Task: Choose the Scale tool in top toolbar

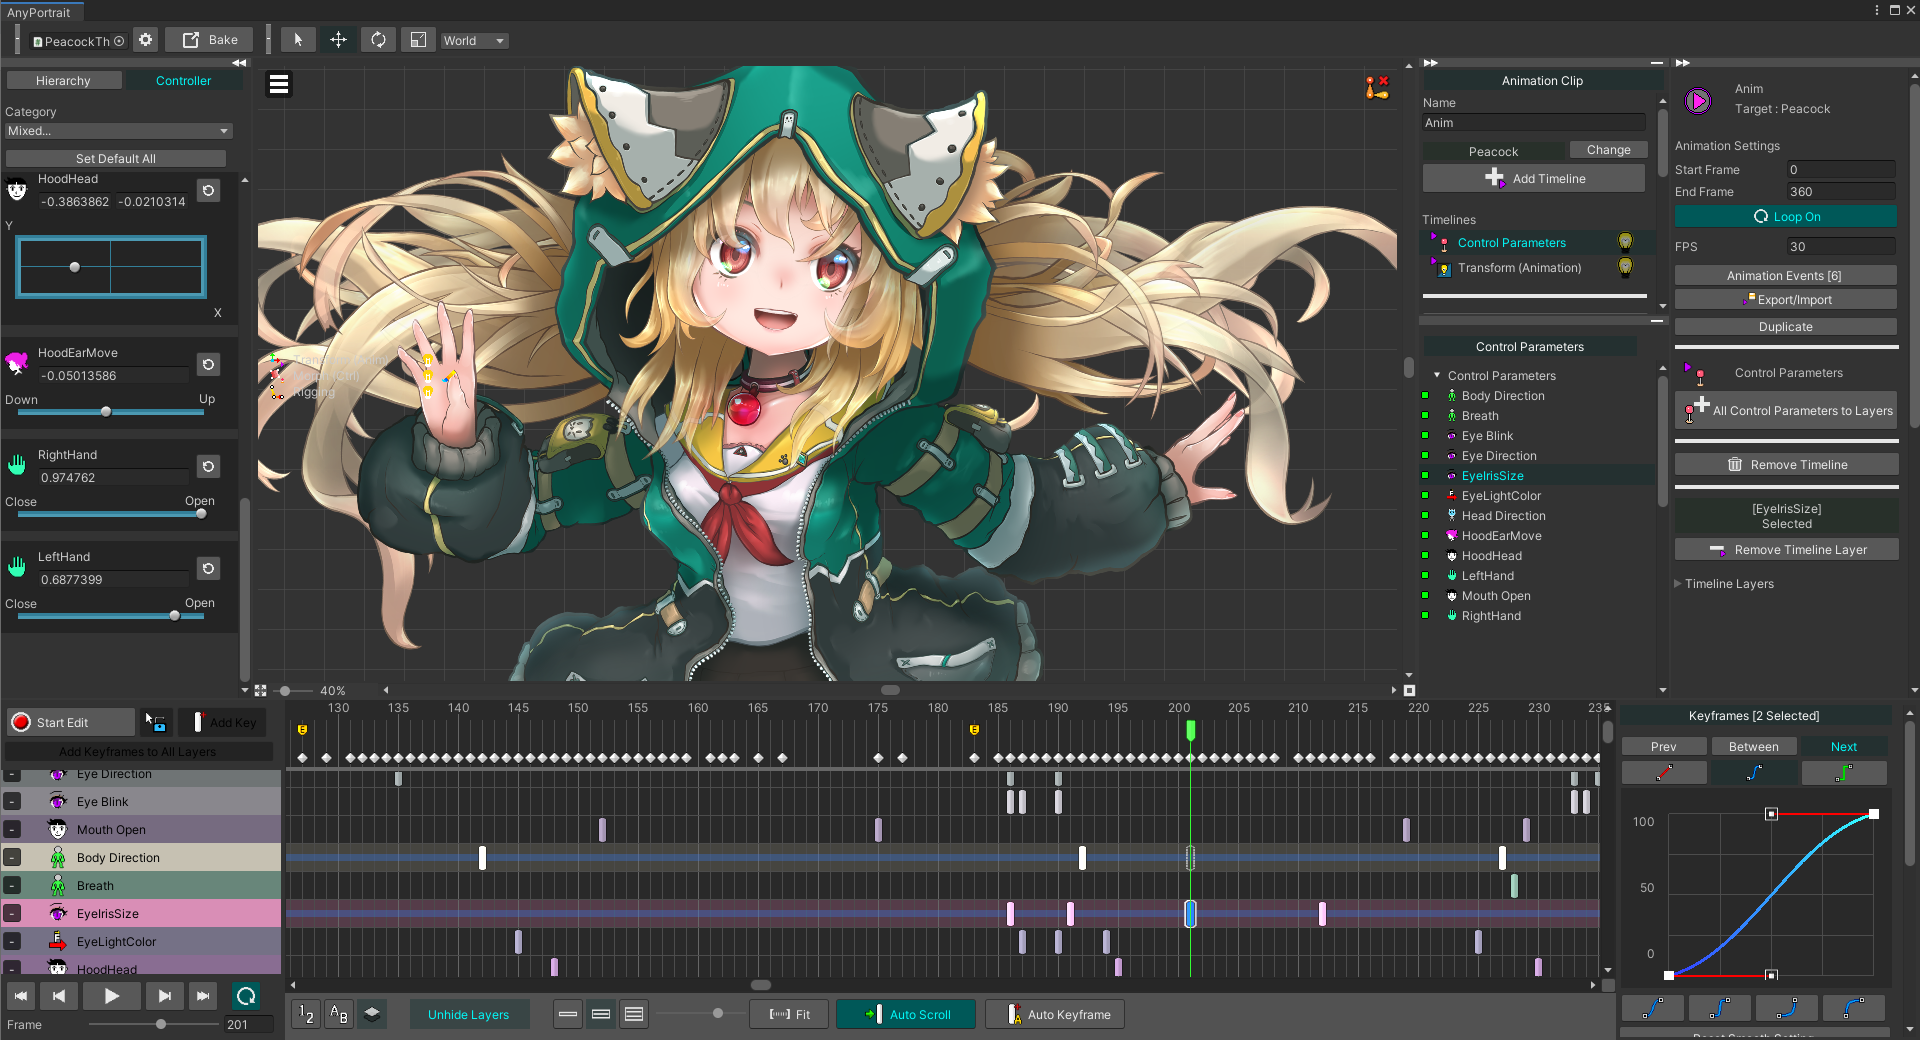Action: [x=418, y=40]
